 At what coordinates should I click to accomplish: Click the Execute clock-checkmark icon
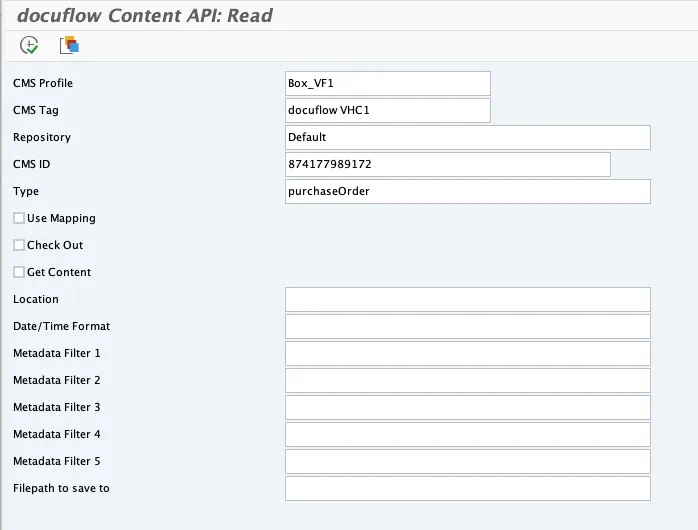point(29,45)
